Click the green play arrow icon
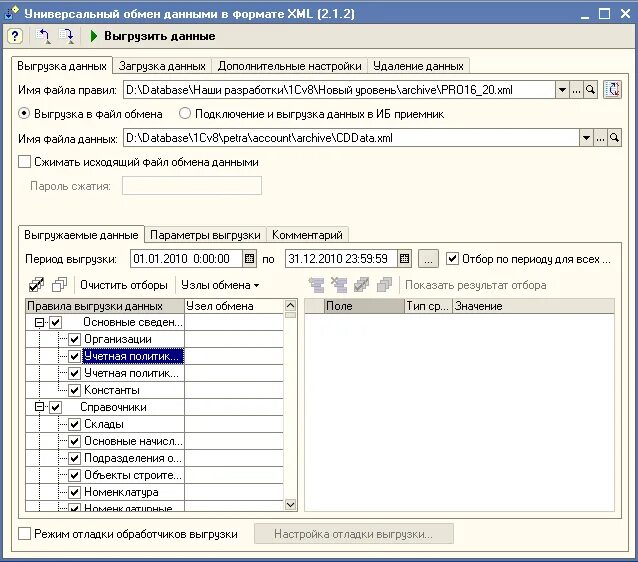The height and width of the screenshot is (562, 638). tap(94, 36)
